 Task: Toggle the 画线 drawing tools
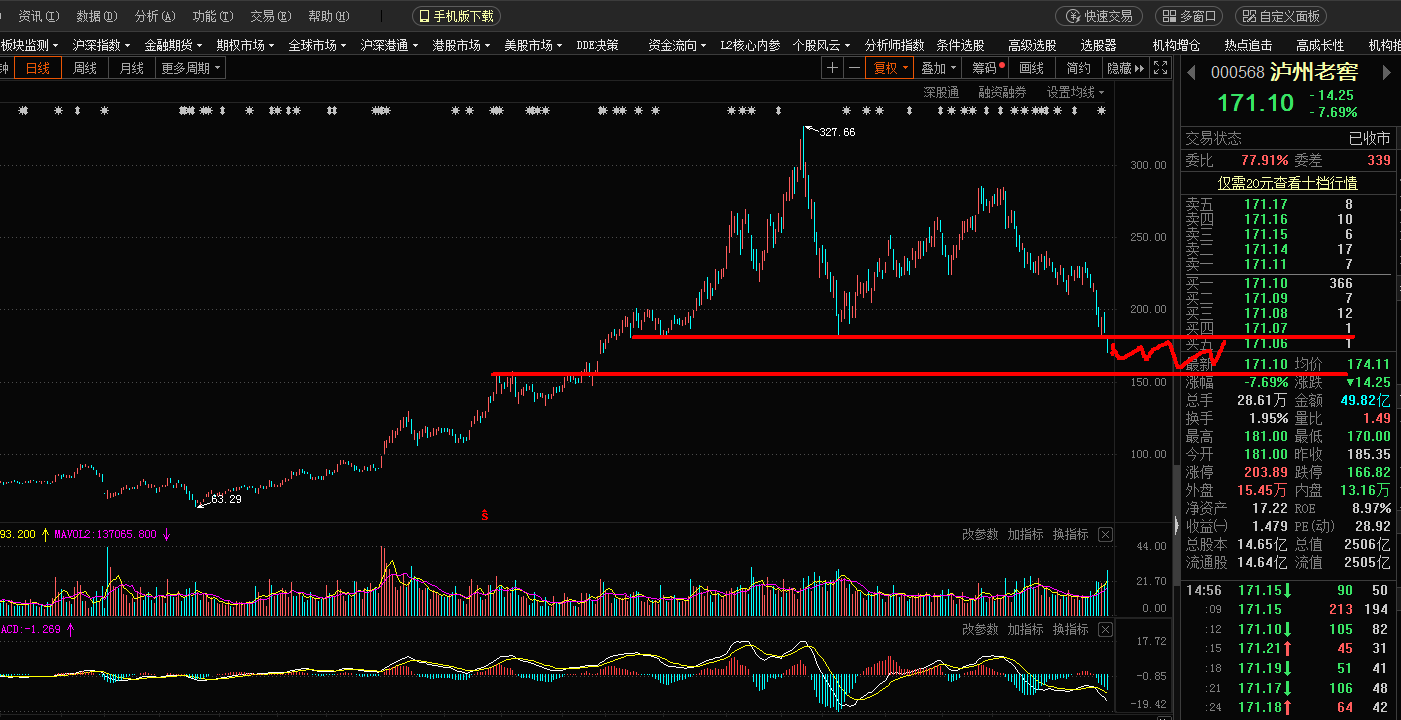[x=1031, y=68]
